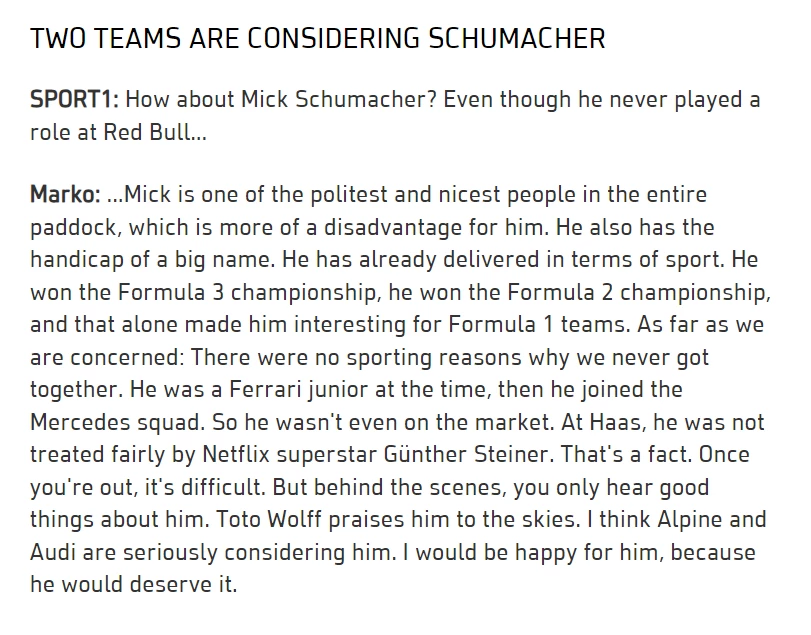The height and width of the screenshot is (635, 811).
Task: Click the word 'disadvantage' in the paragraph
Action: [x=393, y=228]
